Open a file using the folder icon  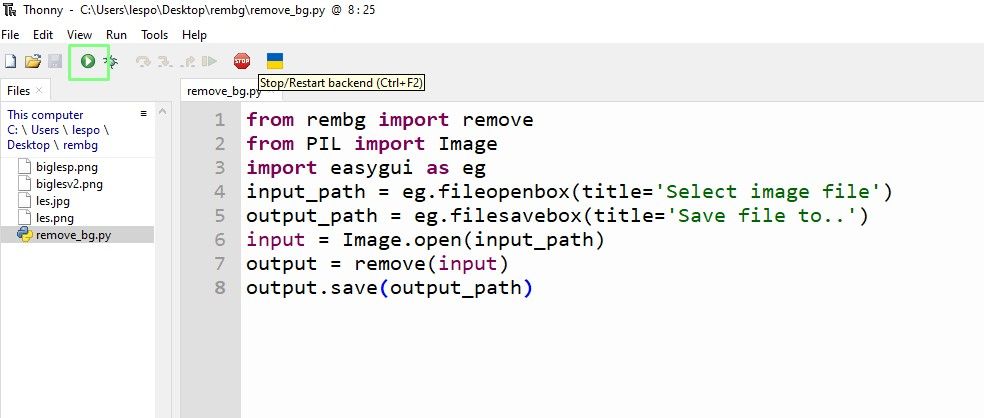point(33,61)
